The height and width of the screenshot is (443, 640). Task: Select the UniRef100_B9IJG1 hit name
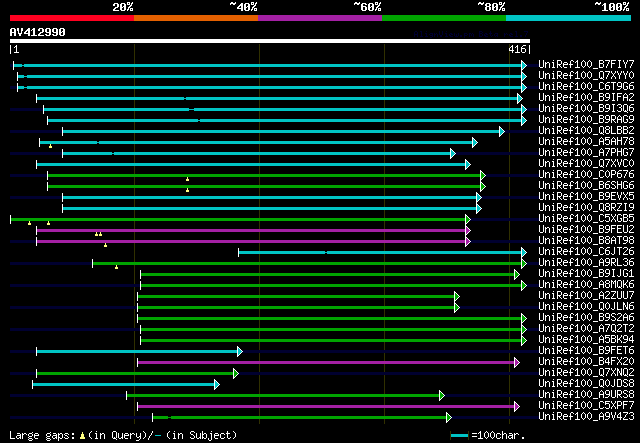click(586, 274)
